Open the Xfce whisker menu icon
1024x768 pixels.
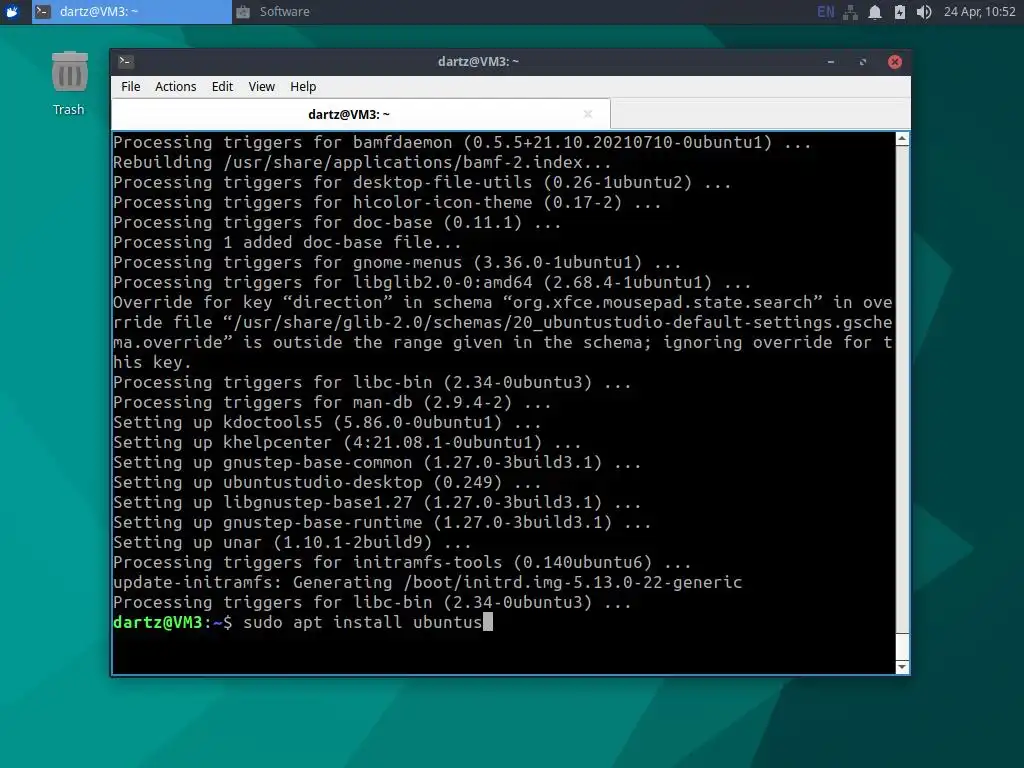12,12
